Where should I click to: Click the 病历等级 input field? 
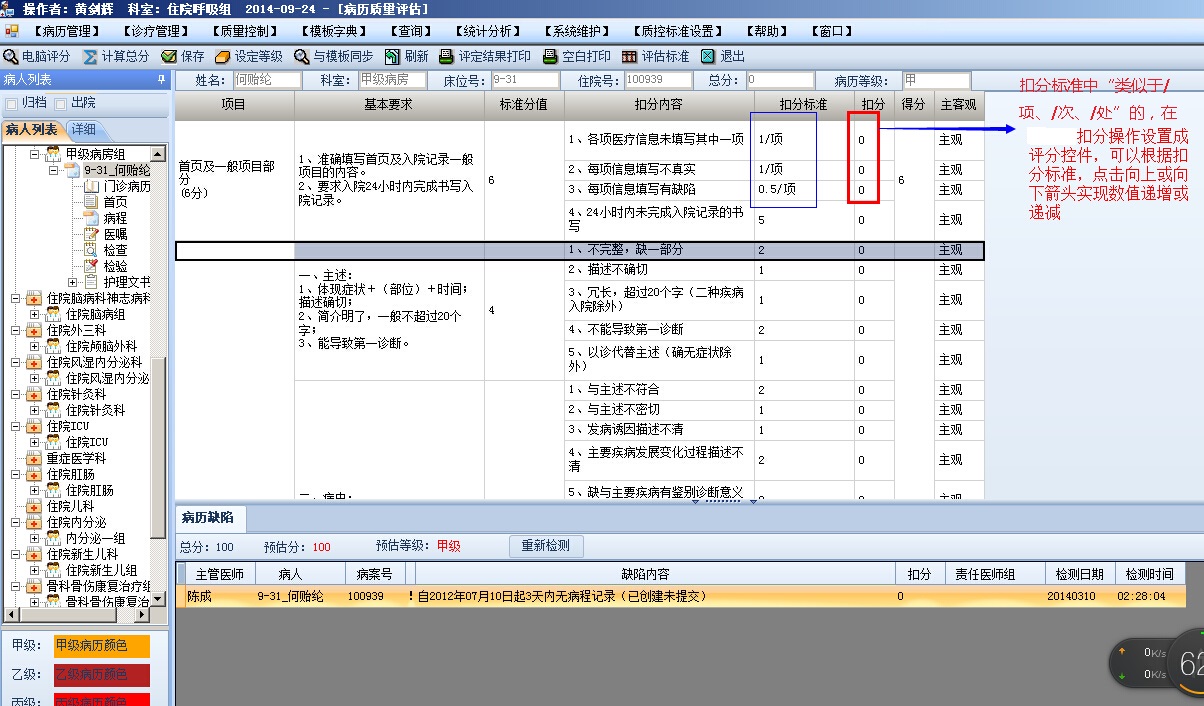click(x=936, y=80)
